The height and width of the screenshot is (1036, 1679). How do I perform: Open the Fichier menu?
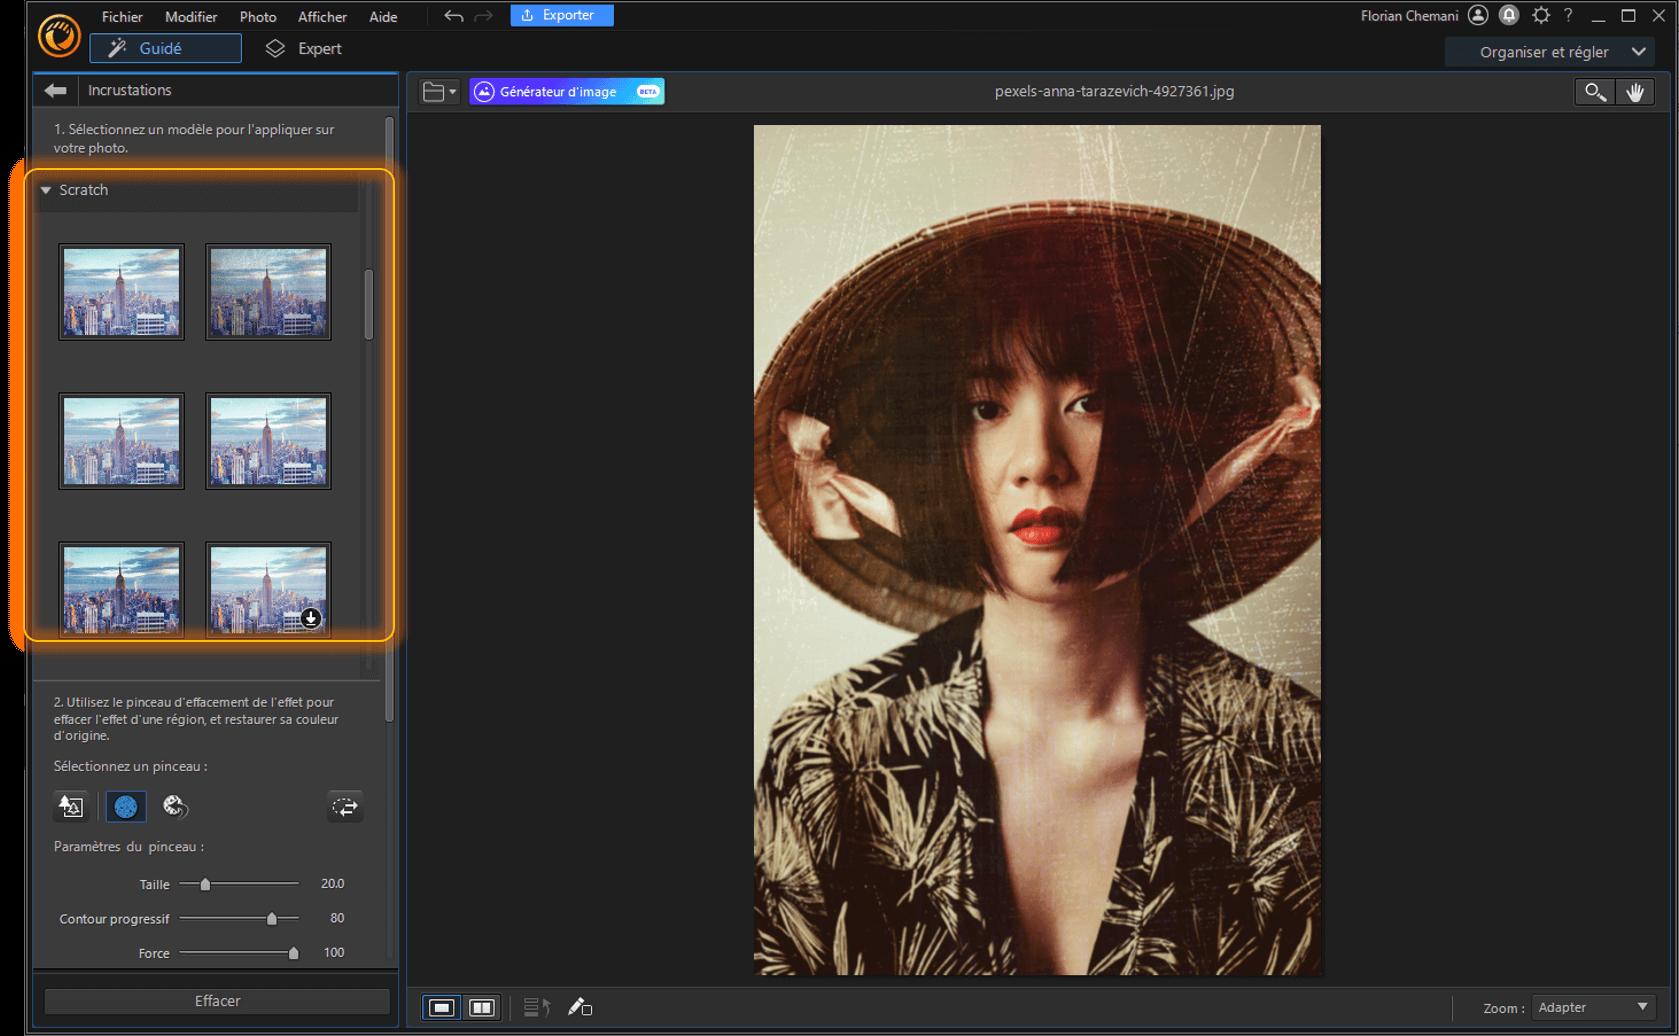tap(122, 17)
